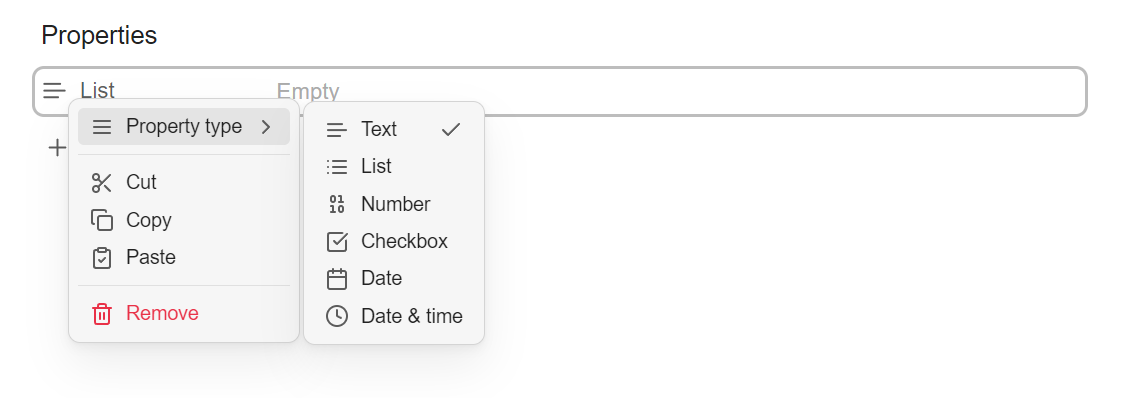
Task: Choose Text as the property type
Action: click(x=394, y=130)
